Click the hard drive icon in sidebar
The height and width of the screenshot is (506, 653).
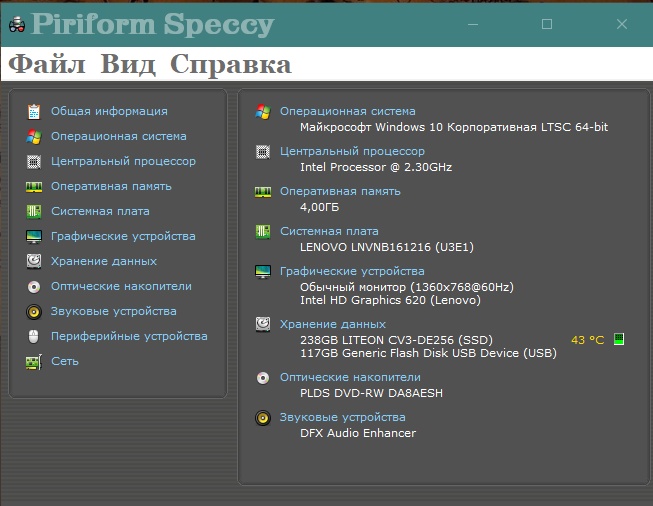(x=34, y=261)
